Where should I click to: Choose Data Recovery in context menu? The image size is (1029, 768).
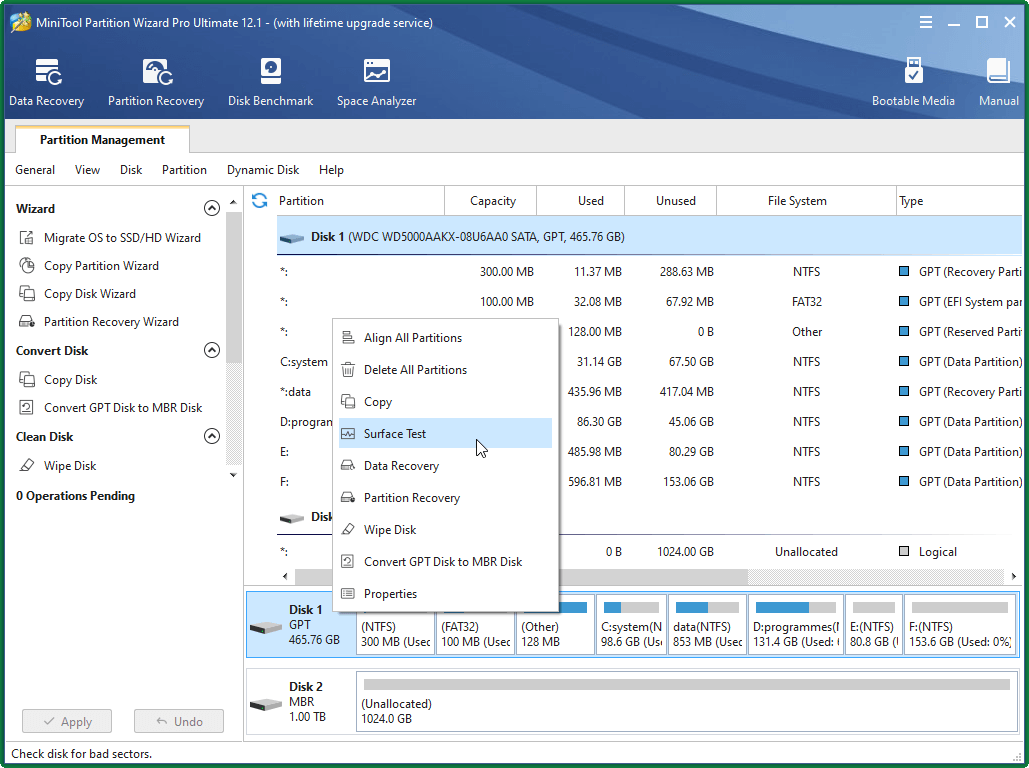pyautogui.click(x=445, y=466)
